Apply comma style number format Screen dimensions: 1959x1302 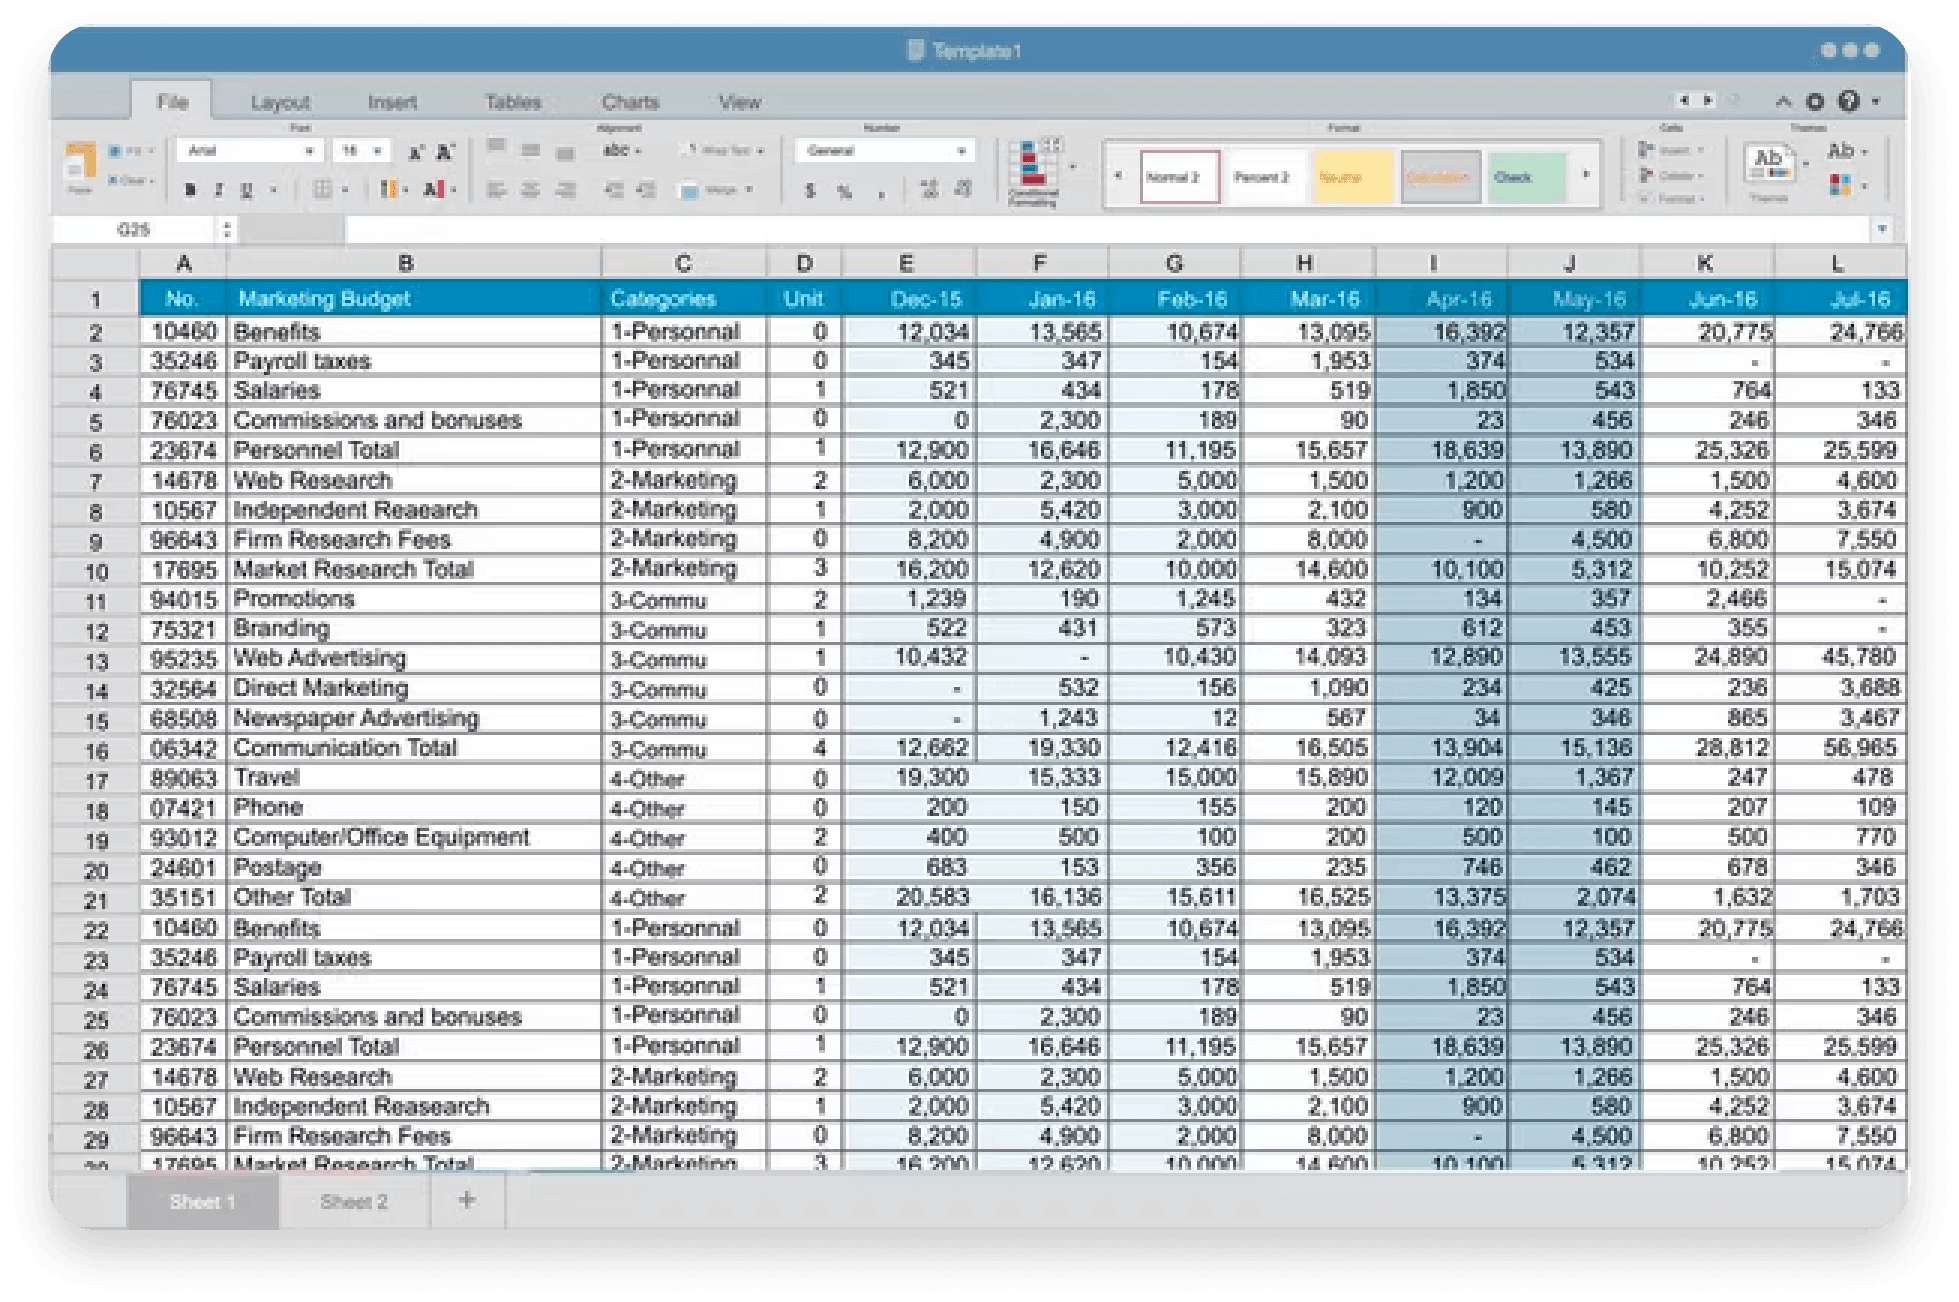(881, 193)
